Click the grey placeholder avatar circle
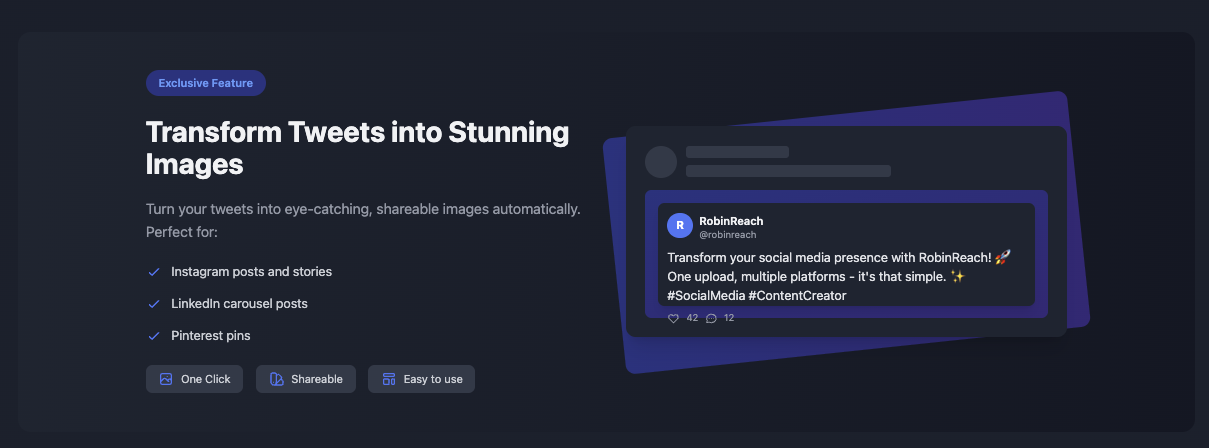The height and width of the screenshot is (448, 1209). click(x=661, y=162)
